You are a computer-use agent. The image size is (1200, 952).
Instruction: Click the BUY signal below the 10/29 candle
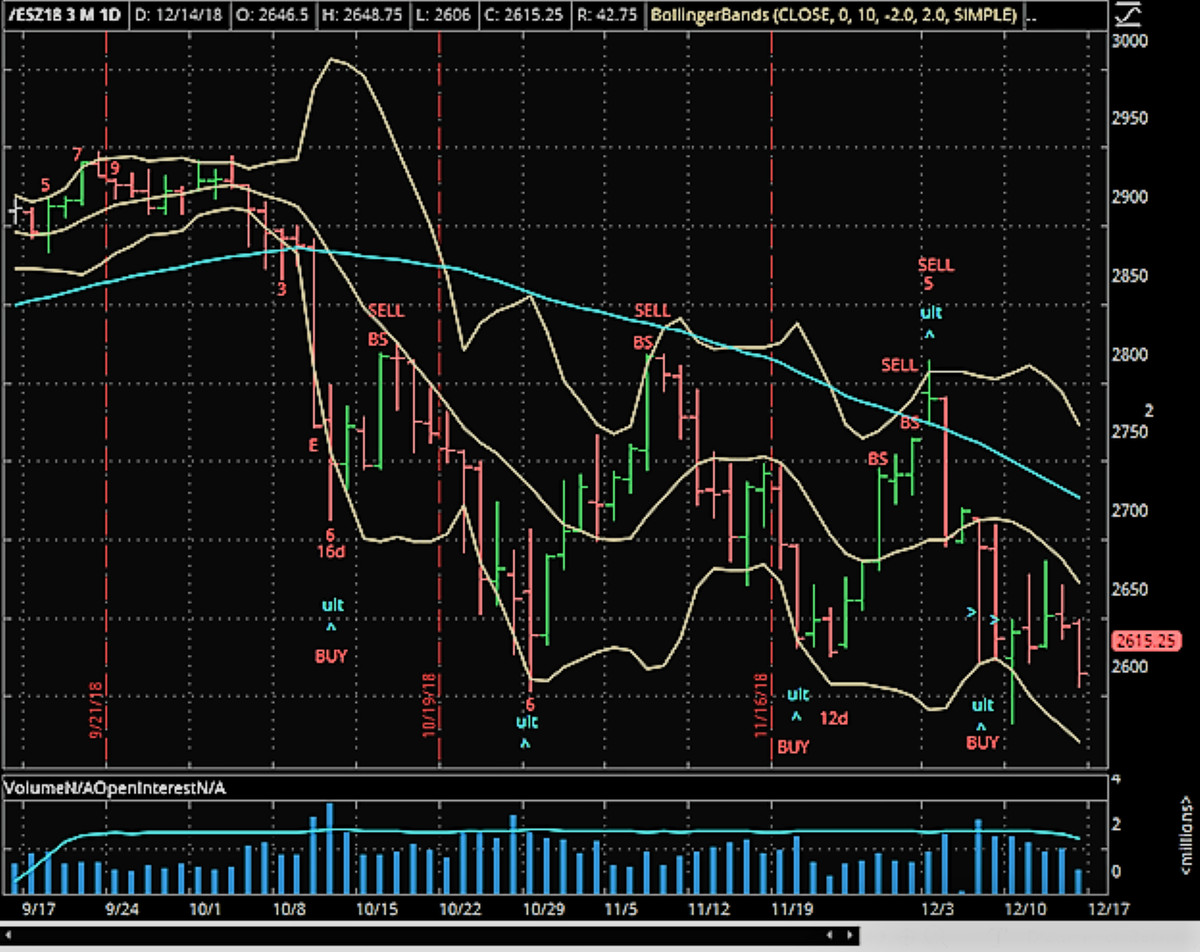coord(329,656)
